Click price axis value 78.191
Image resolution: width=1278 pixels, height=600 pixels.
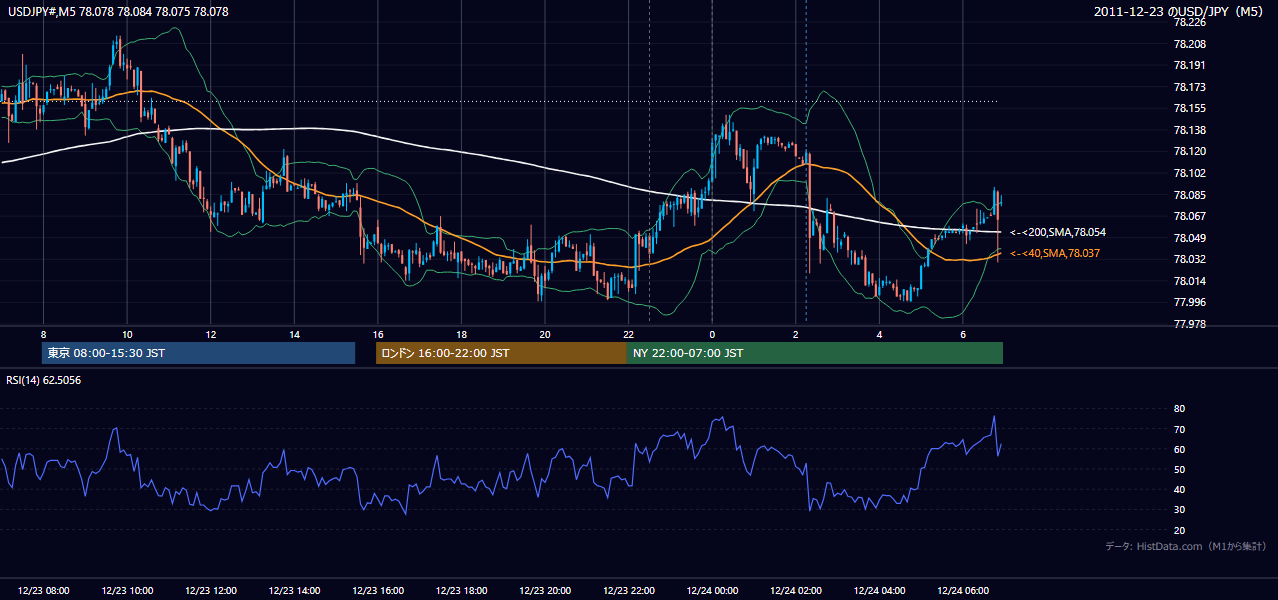click(x=1189, y=66)
